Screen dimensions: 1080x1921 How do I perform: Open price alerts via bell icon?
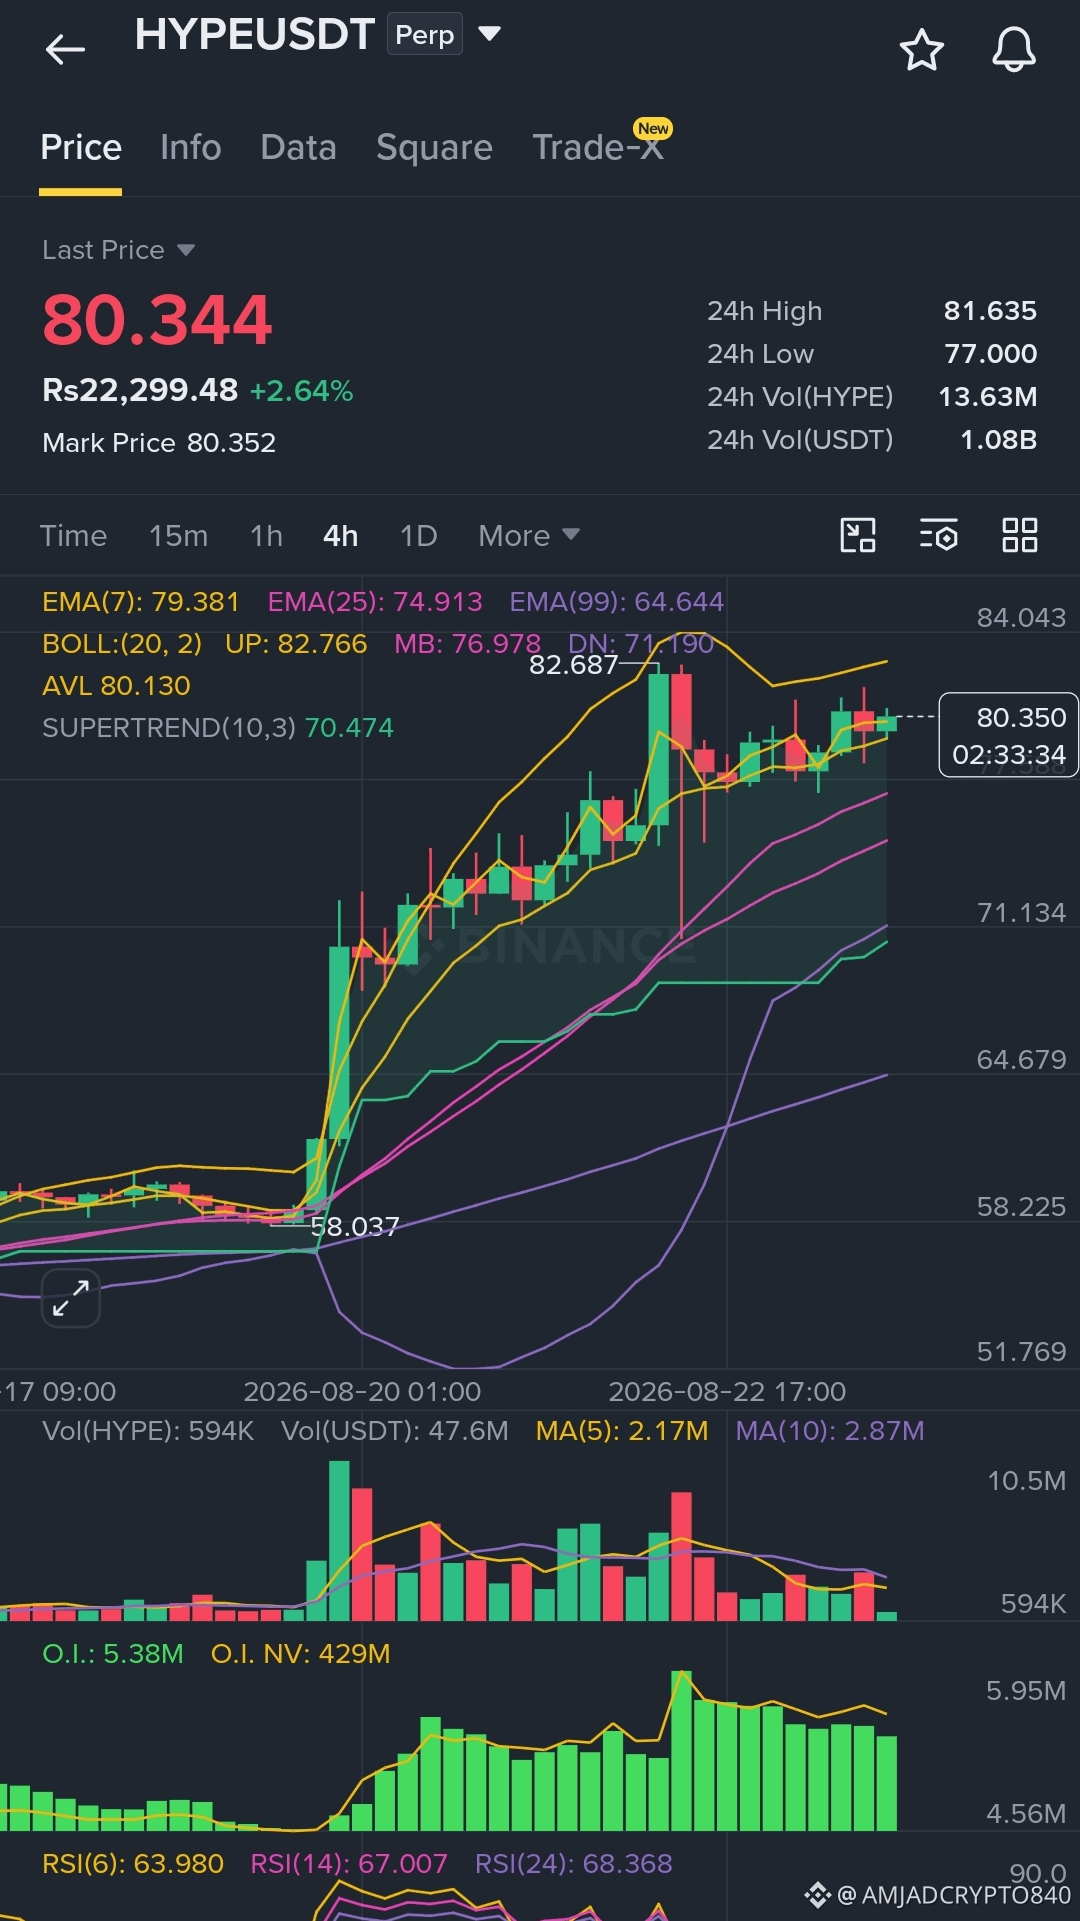click(x=1014, y=49)
